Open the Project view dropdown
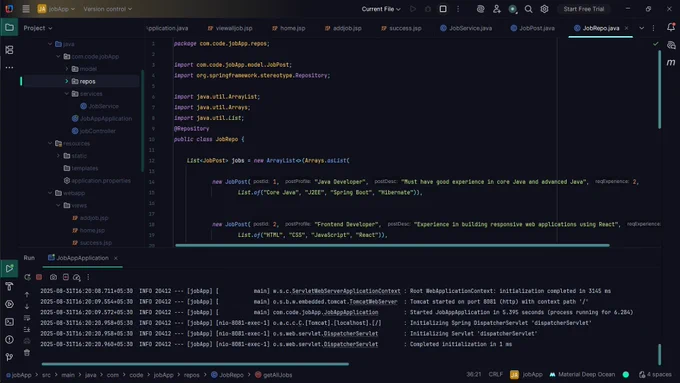This screenshot has height=383, width=680. tap(38, 28)
